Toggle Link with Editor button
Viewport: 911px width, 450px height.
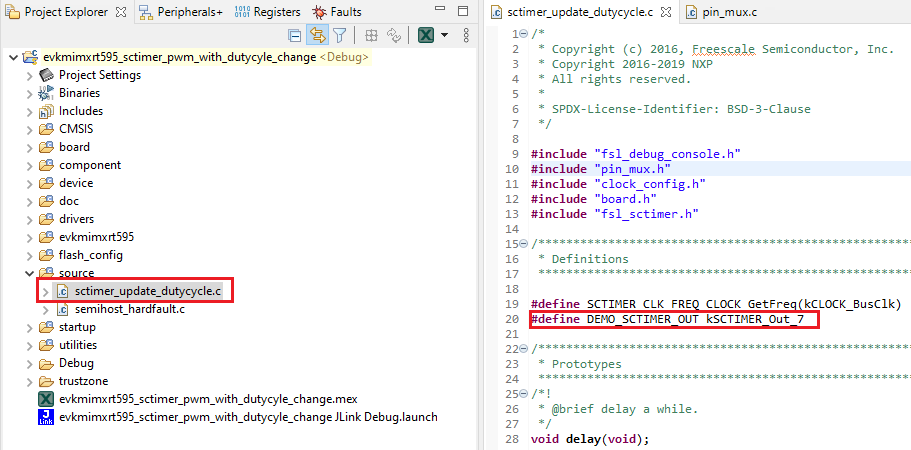pos(317,36)
